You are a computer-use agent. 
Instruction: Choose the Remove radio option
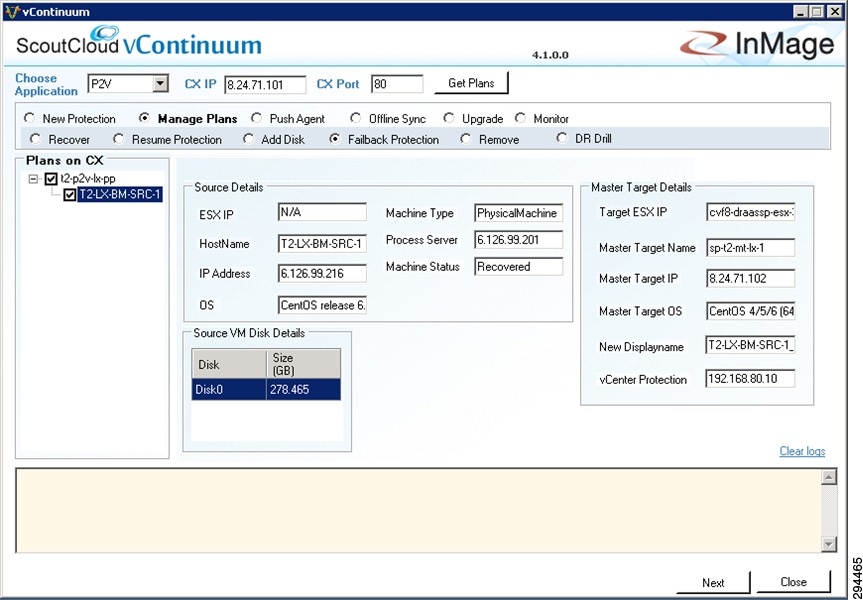coord(466,139)
